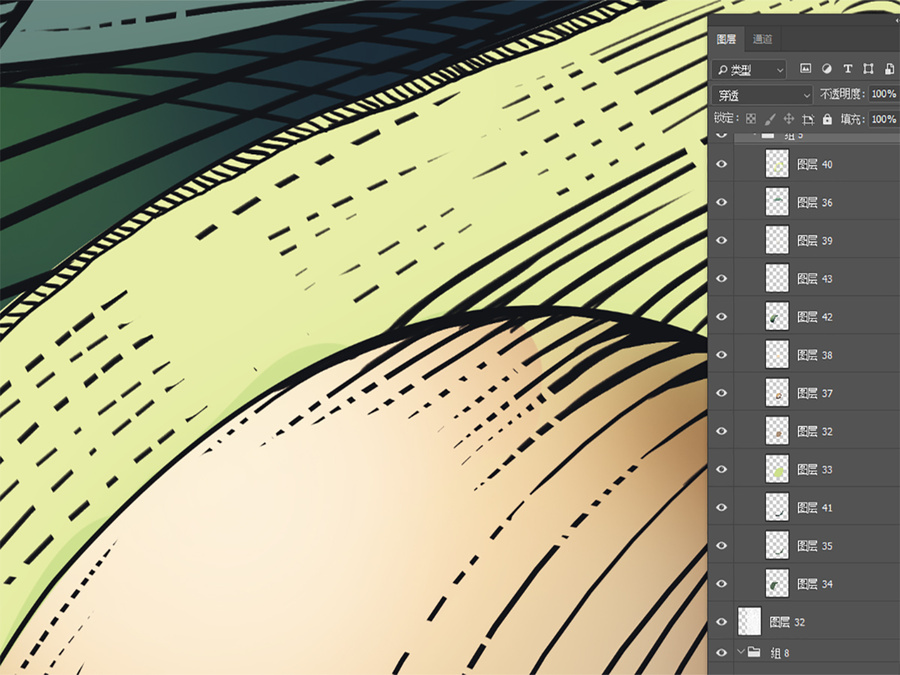The width and height of the screenshot is (900, 675).
Task: Open the 穿透 blend mode dropdown
Action: click(x=762, y=95)
